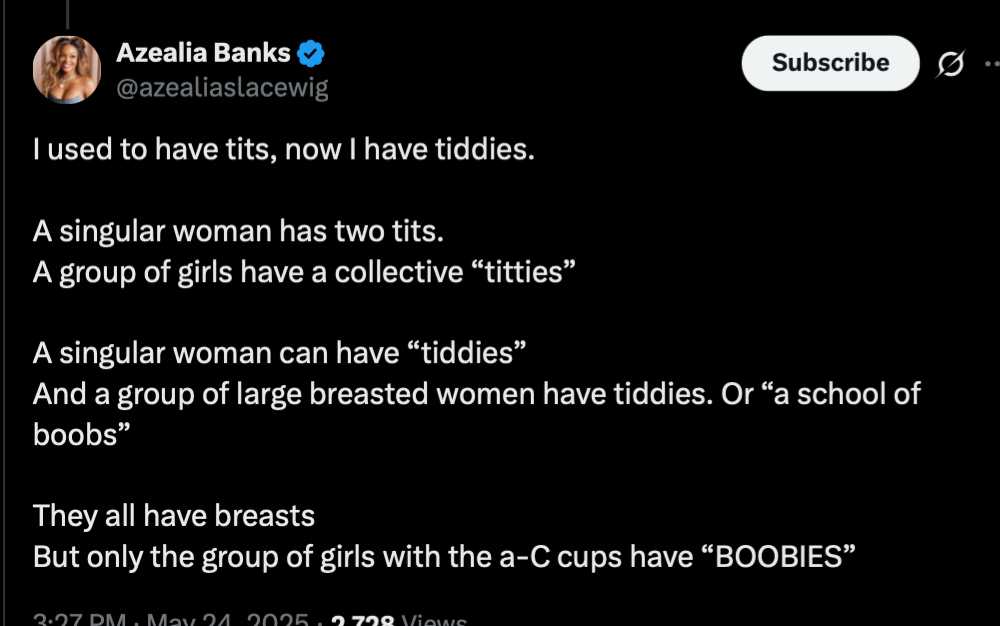Click the May 24, 2025 date
Screen dimensions: 1000x626
point(228,619)
